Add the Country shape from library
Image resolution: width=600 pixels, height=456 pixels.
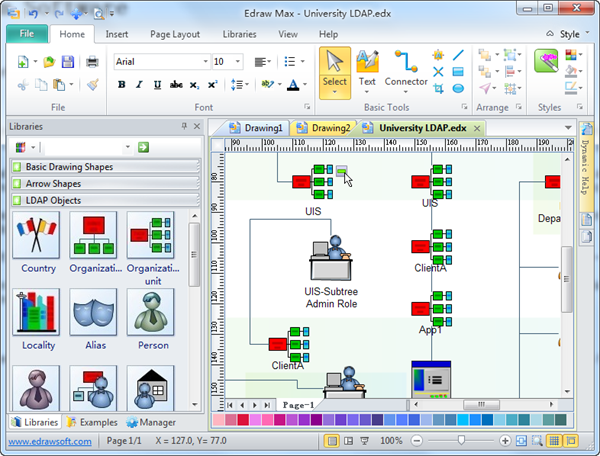click(x=38, y=242)
